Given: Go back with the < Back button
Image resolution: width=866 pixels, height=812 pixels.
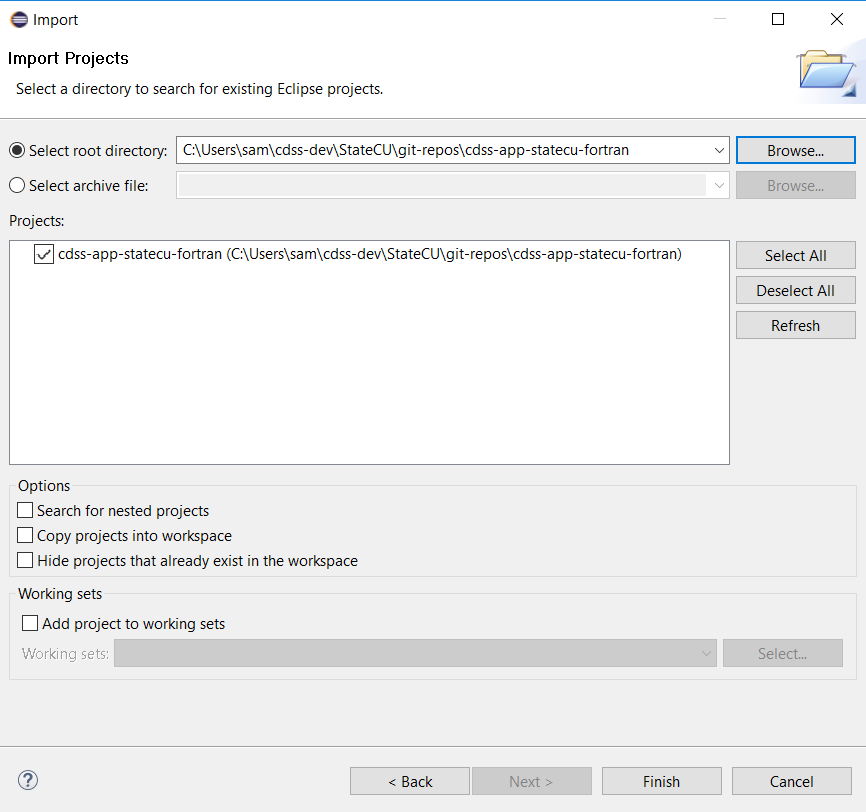Looking at the screenshot, I should click(410, 781).
